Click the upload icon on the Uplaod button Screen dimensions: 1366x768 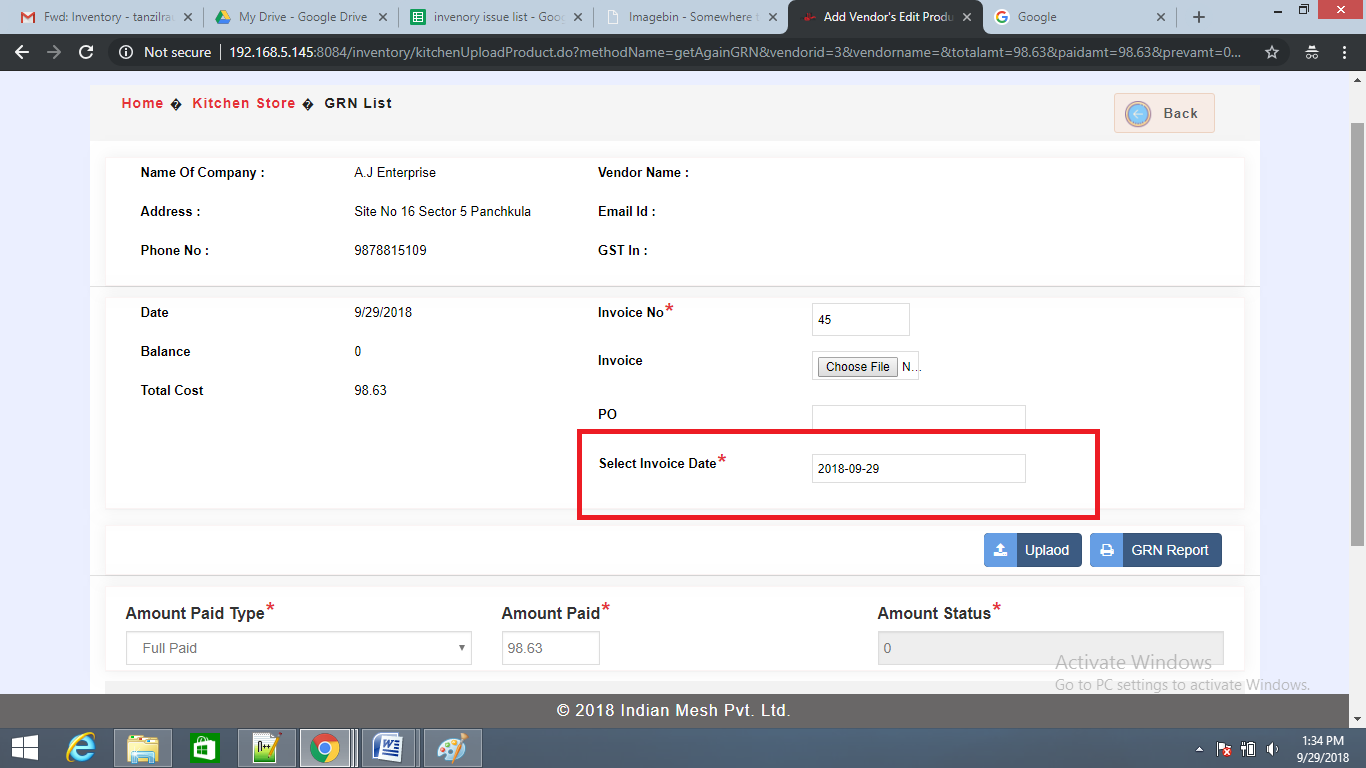tap(1000, 550)
